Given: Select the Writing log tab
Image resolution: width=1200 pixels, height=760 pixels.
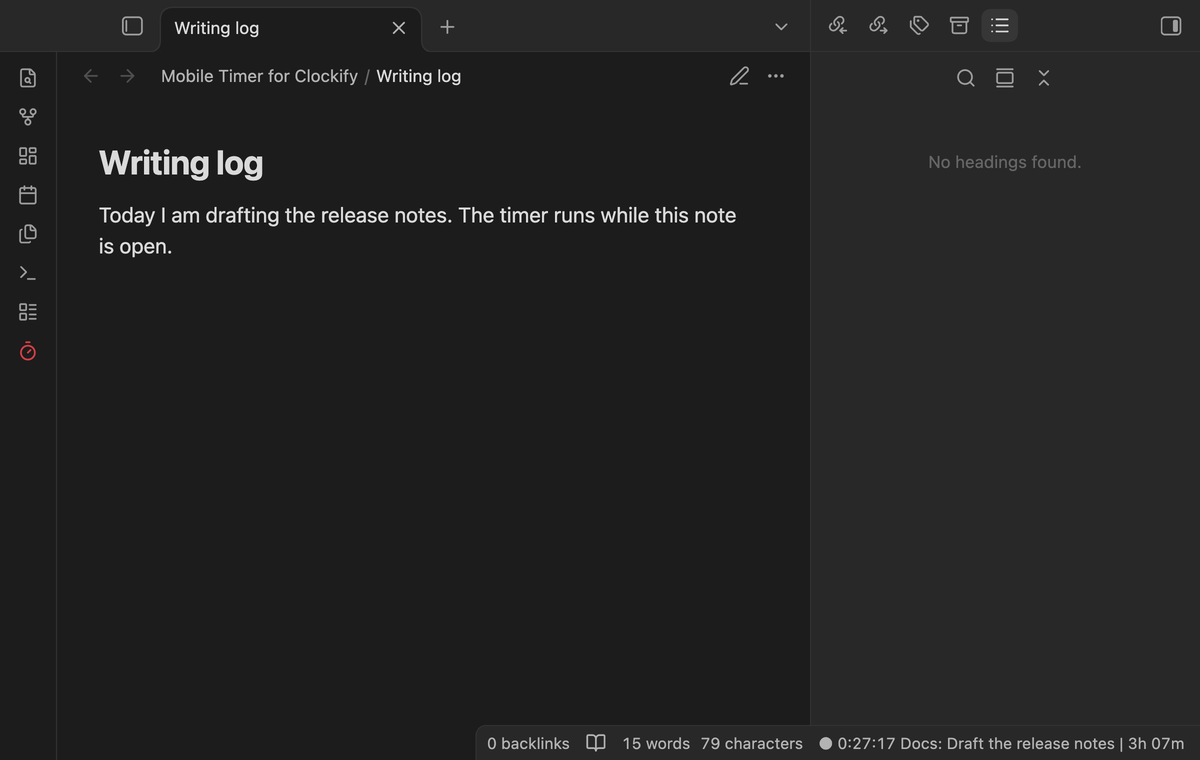Looking at the screenshot, I should [x=290, y=28].
